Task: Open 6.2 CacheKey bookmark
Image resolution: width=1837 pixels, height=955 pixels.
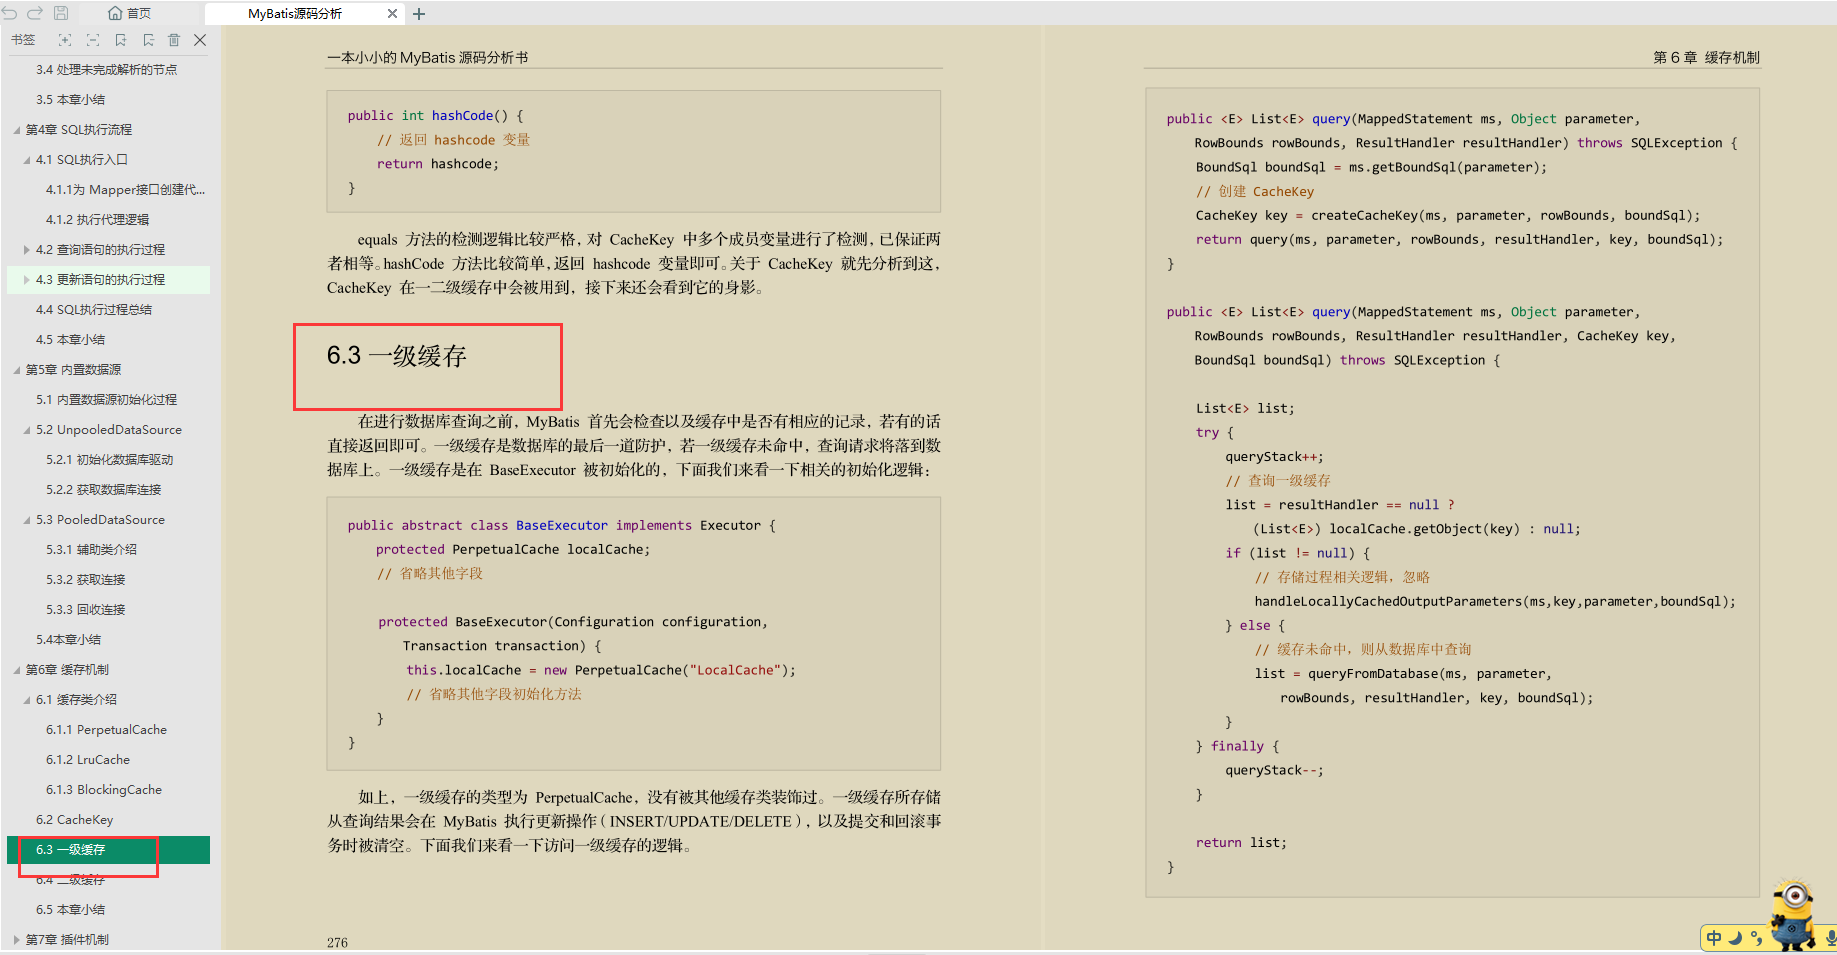Action: [x=74, y=820]
